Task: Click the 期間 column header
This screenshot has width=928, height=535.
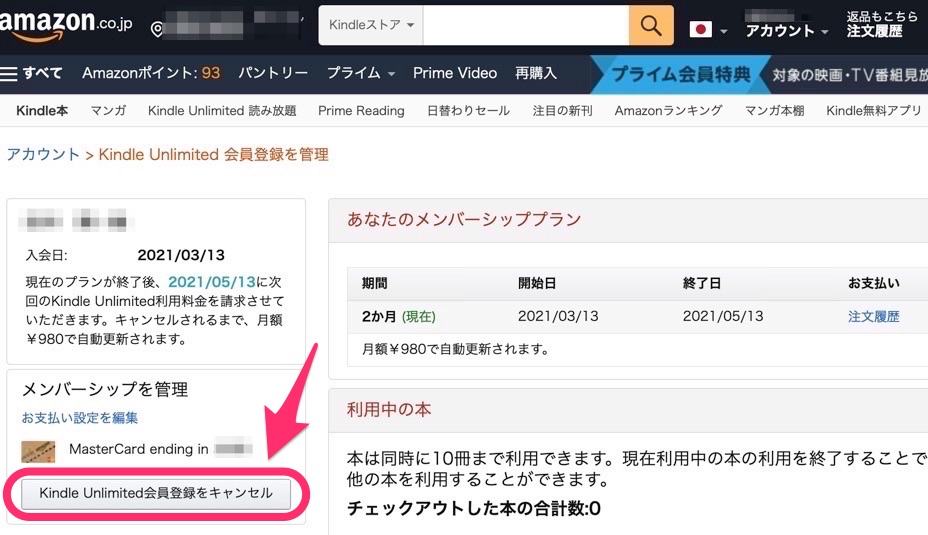Action: (375, 283)
